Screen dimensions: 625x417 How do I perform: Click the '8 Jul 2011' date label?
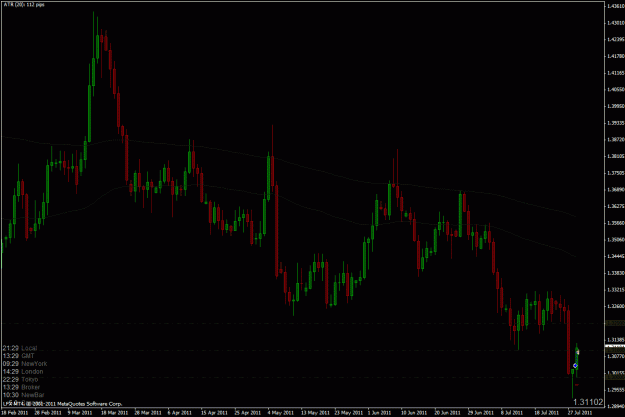512,413
